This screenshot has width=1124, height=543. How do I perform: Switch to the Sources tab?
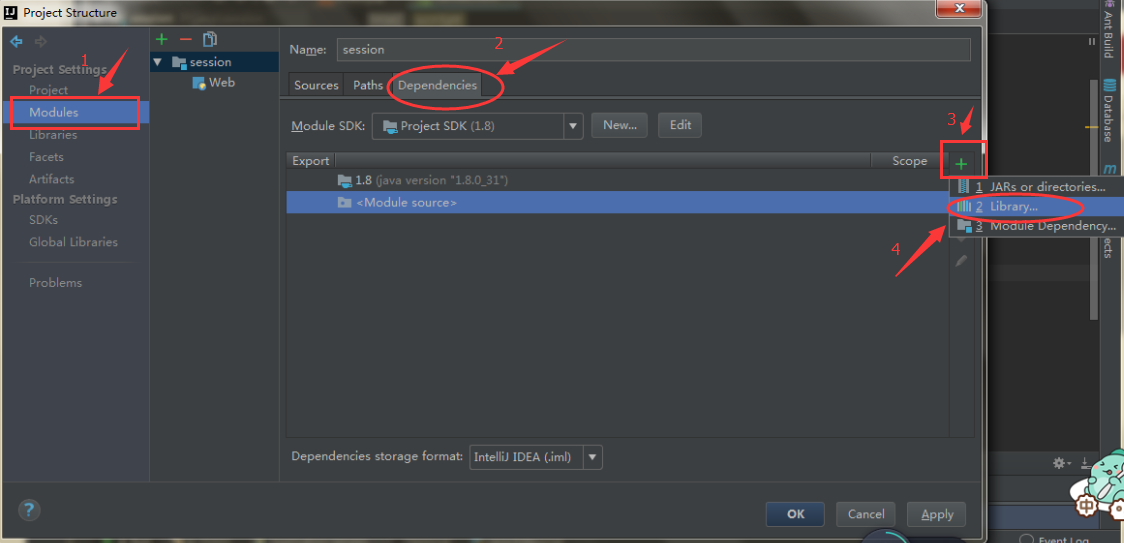(316, 85)
